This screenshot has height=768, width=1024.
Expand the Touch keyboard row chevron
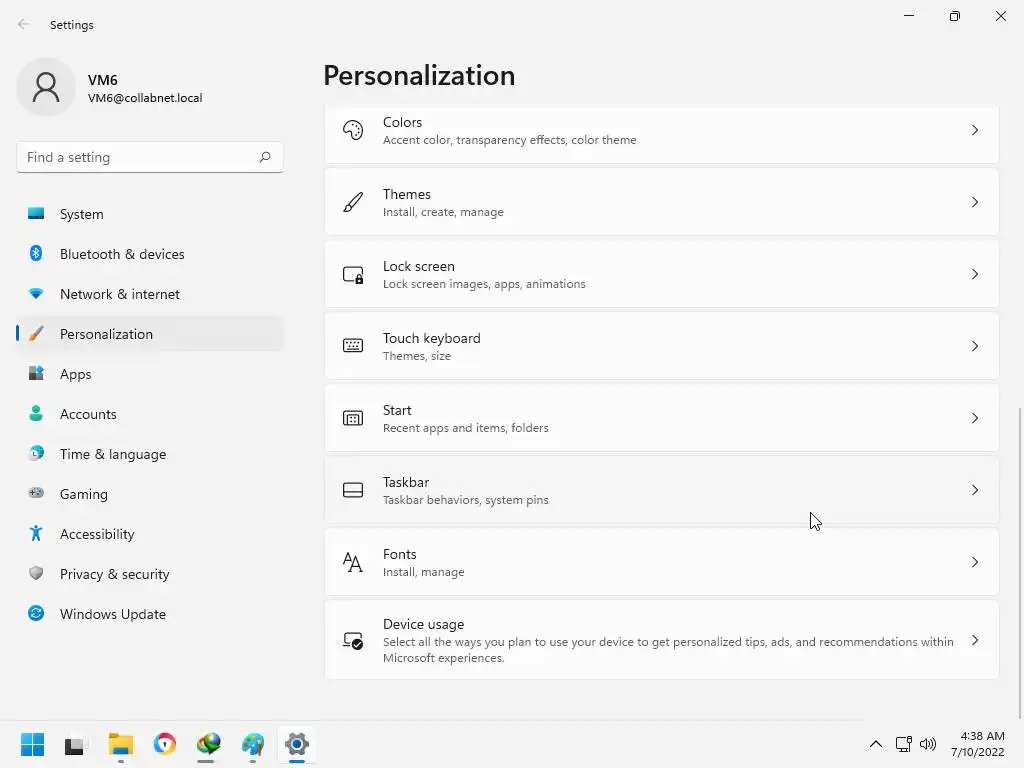[974, 346]
